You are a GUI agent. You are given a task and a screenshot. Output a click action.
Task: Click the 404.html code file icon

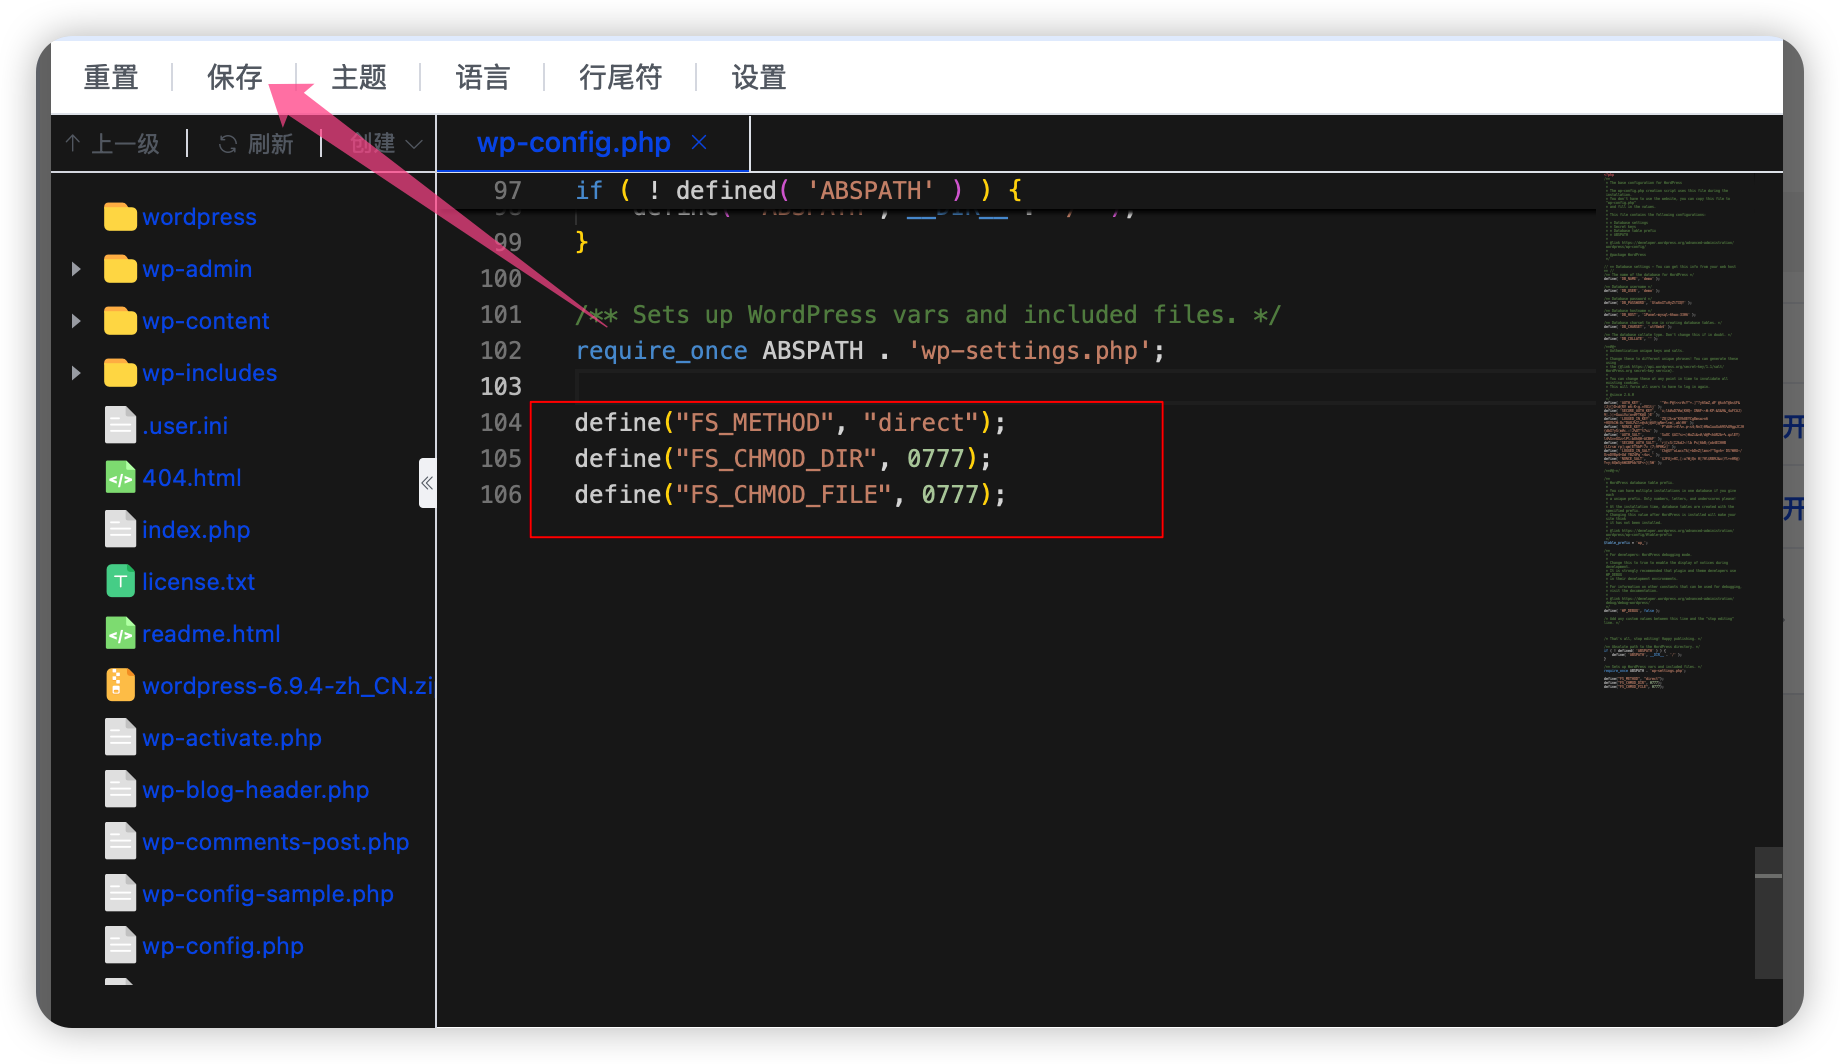pyautogui.click(x=120, y=478)
